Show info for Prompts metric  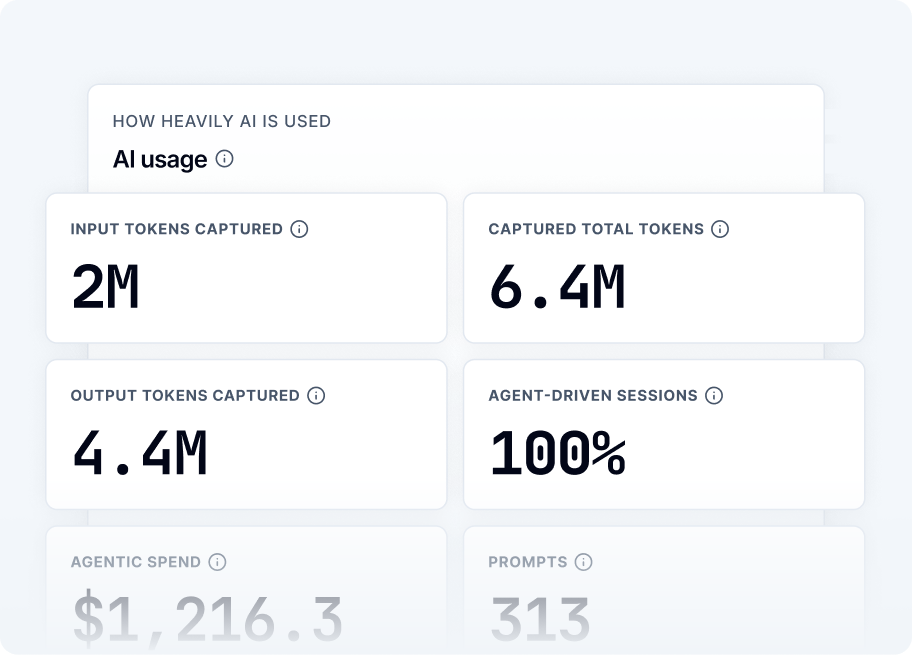(583, 562)
